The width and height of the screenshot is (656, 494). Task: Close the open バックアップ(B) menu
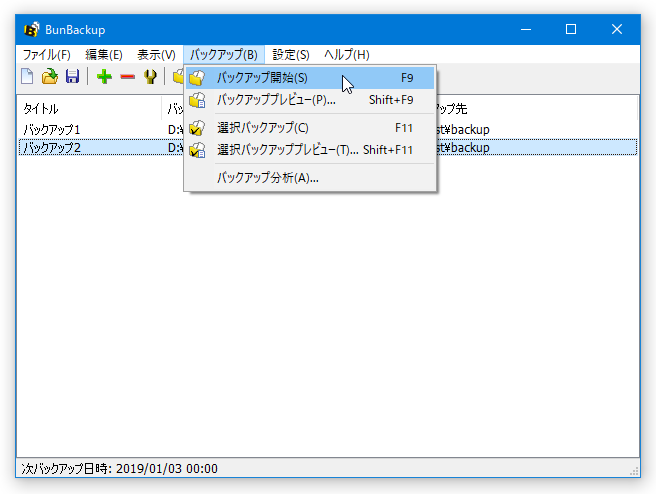click(224, 55)
